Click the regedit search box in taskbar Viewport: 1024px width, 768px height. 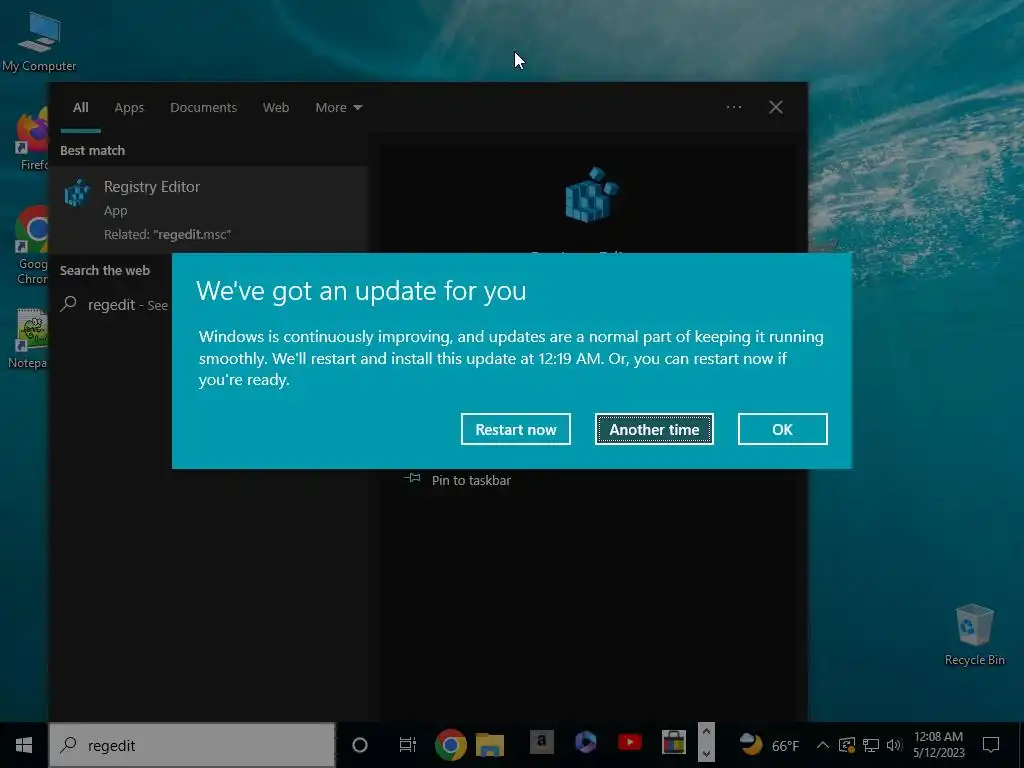192,745
